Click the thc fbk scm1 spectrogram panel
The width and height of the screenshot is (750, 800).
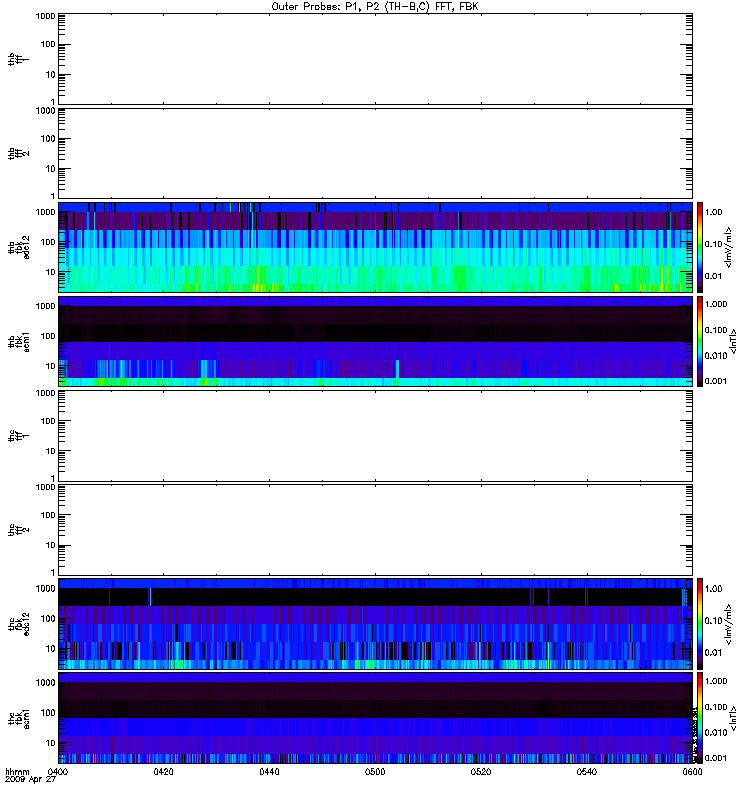coord(376,718)
